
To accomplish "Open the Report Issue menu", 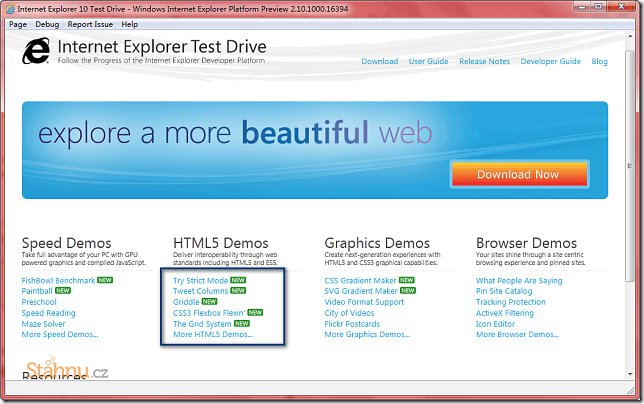I will tap(90, 24).
